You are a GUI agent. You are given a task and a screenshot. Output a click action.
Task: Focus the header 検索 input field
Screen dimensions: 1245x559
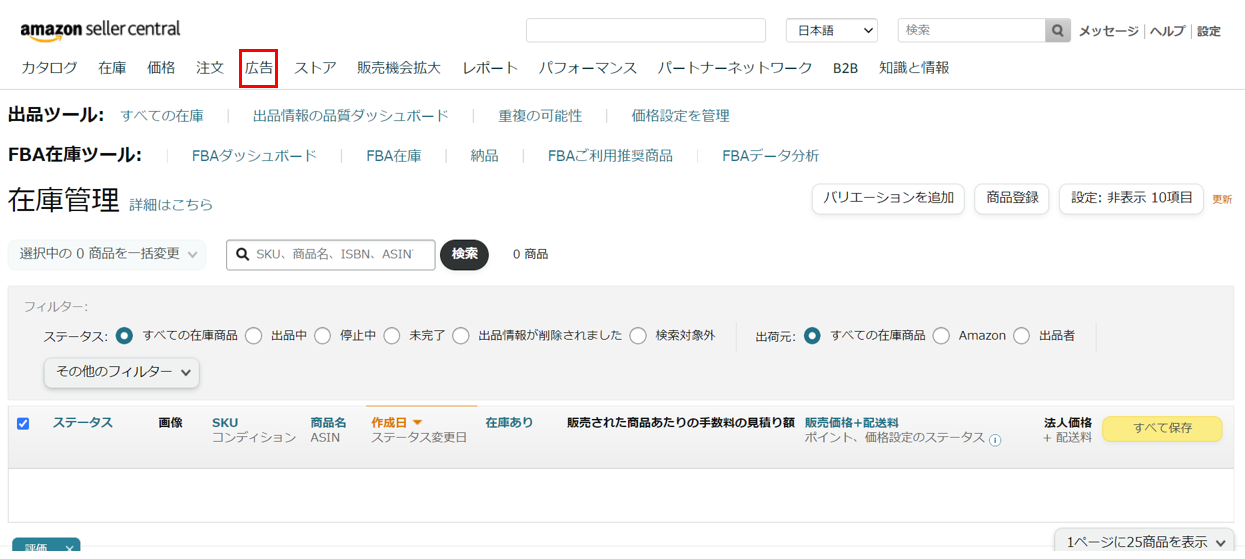(x=971, y=30)
